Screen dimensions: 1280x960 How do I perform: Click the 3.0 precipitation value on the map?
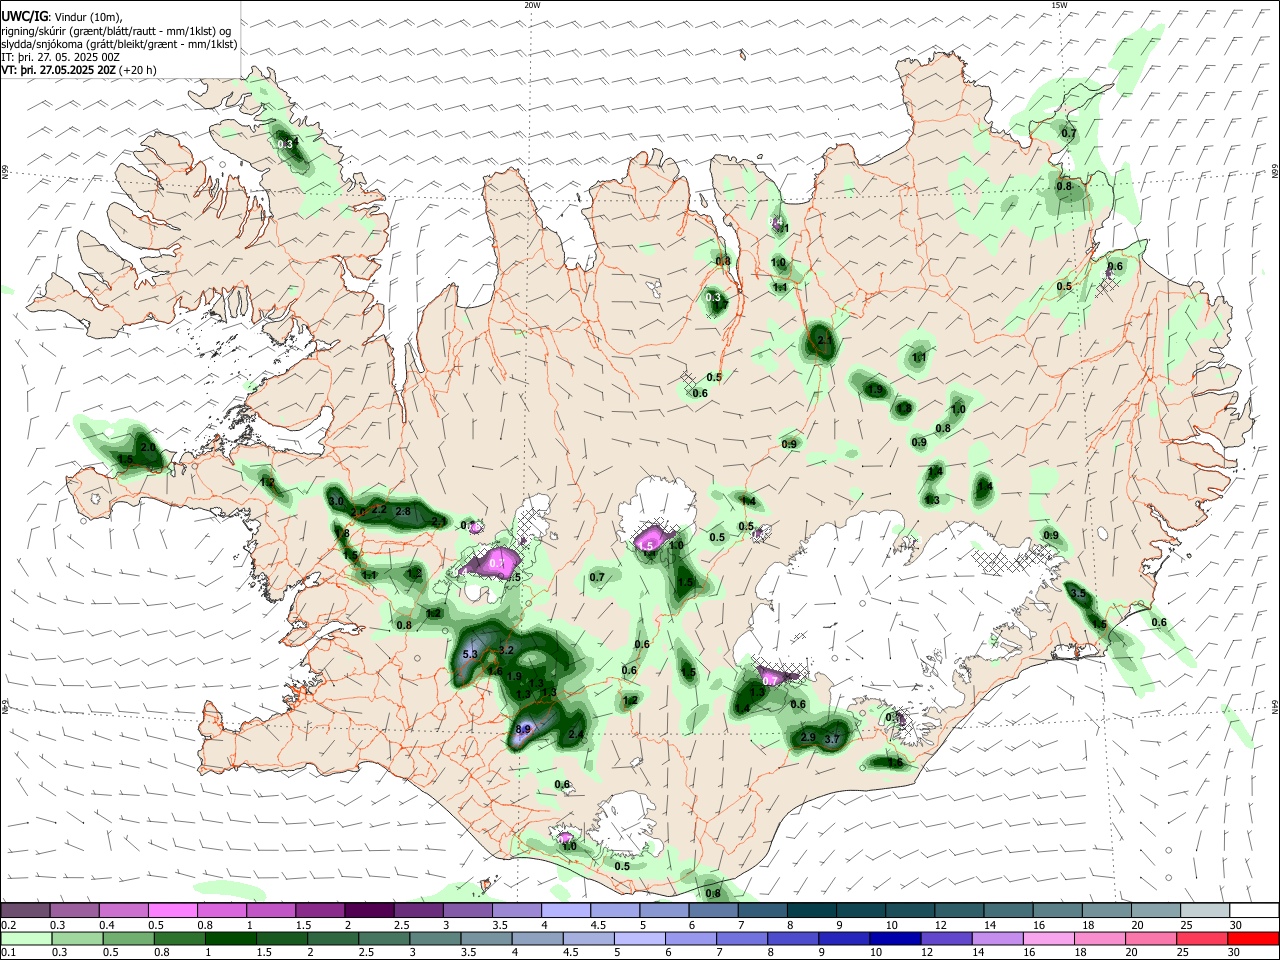coord(336,501)
